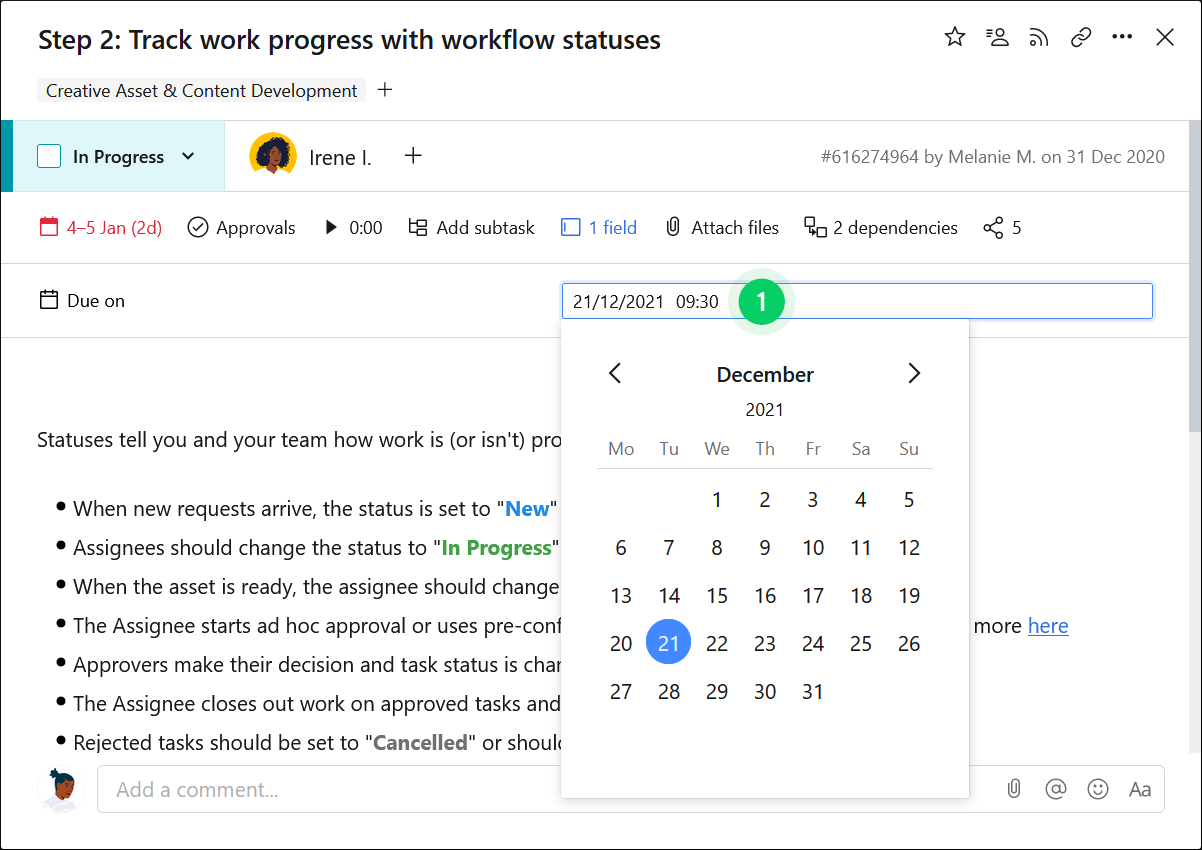
Task: Go to the next month in the calendar
Action: pos(913,372)
